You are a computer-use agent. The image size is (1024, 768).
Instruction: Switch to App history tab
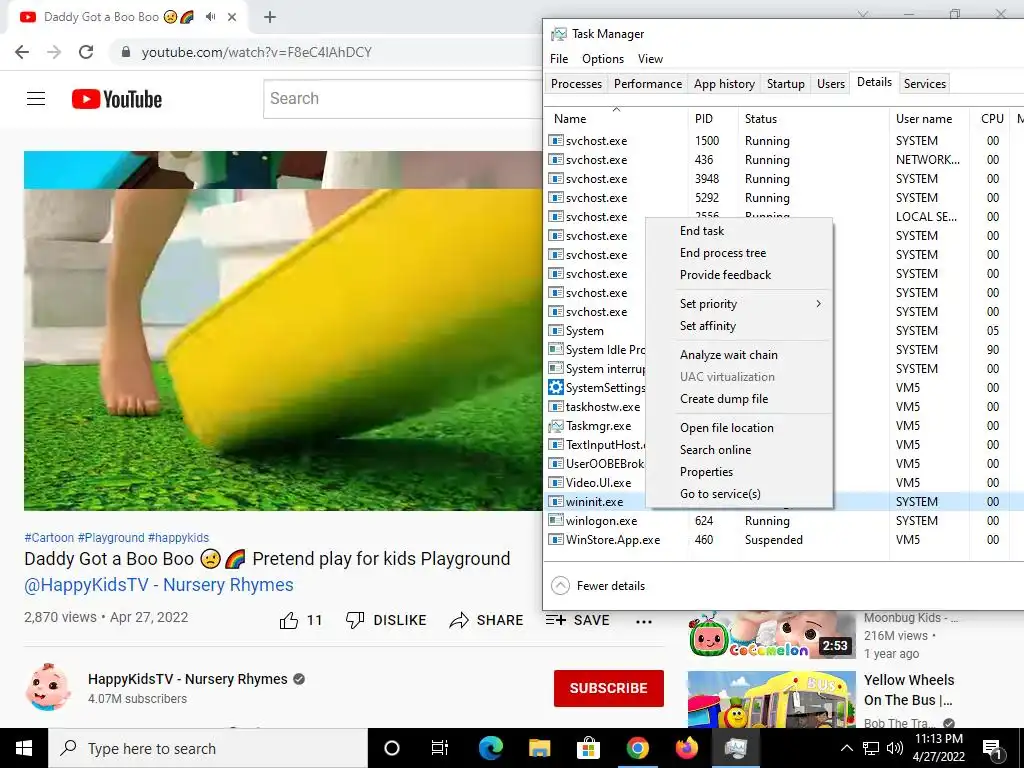click(724, 84)
